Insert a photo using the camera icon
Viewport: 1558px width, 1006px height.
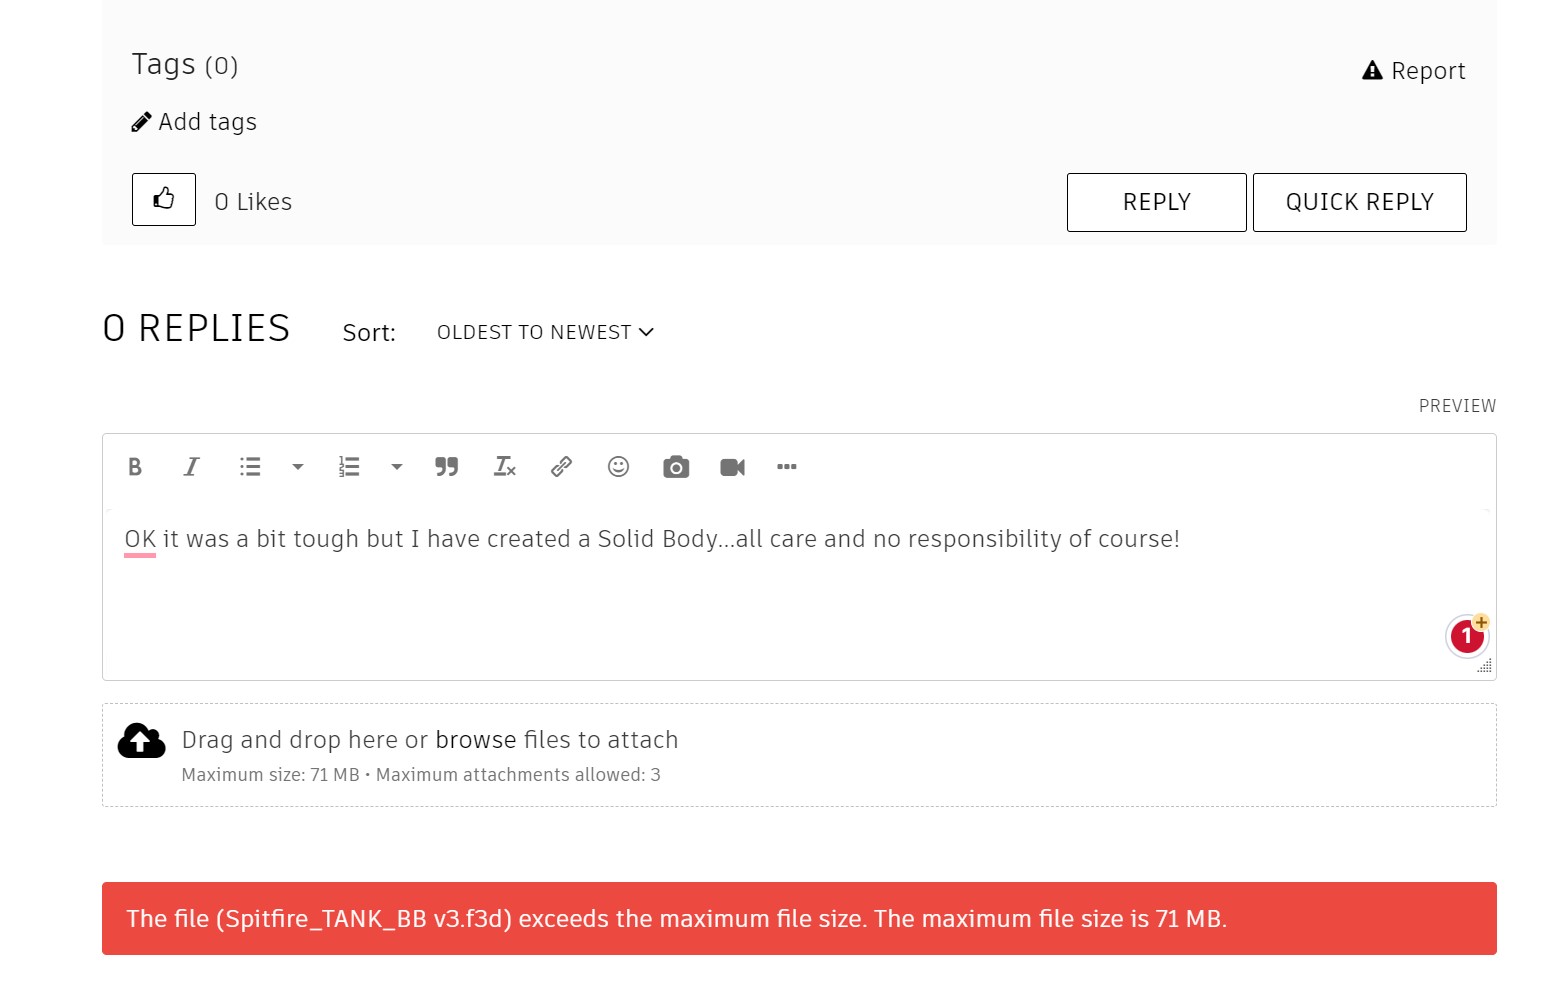pyautogui.click(x=676, y=467)
